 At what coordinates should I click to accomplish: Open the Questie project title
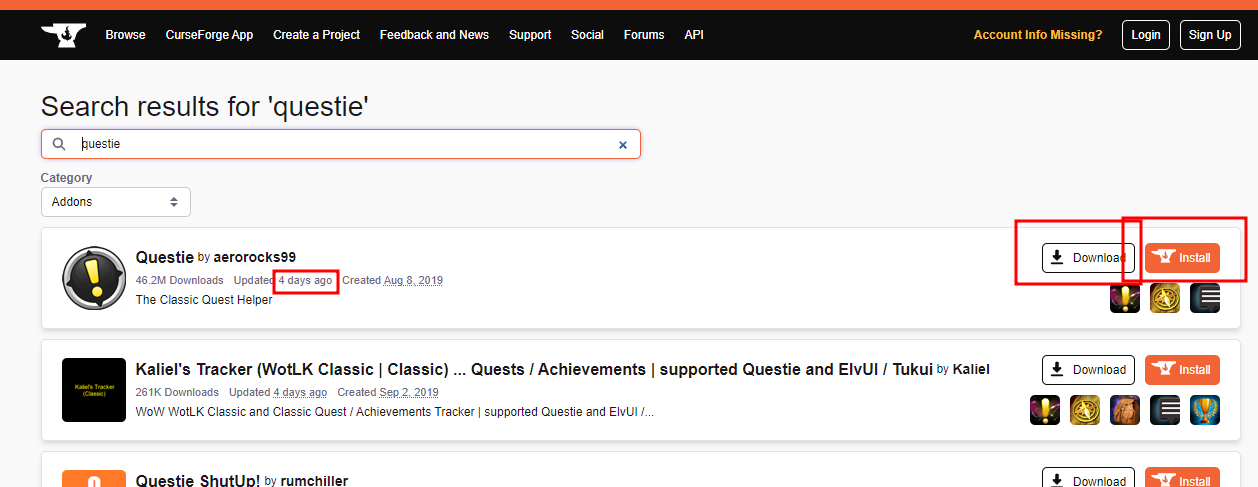pyautogui.click(x=165, y=257)
